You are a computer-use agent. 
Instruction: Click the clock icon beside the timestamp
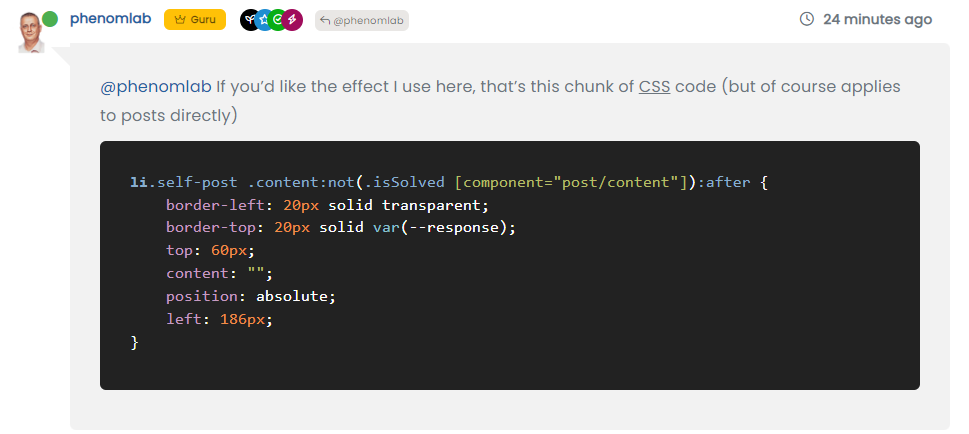[807, 19]
